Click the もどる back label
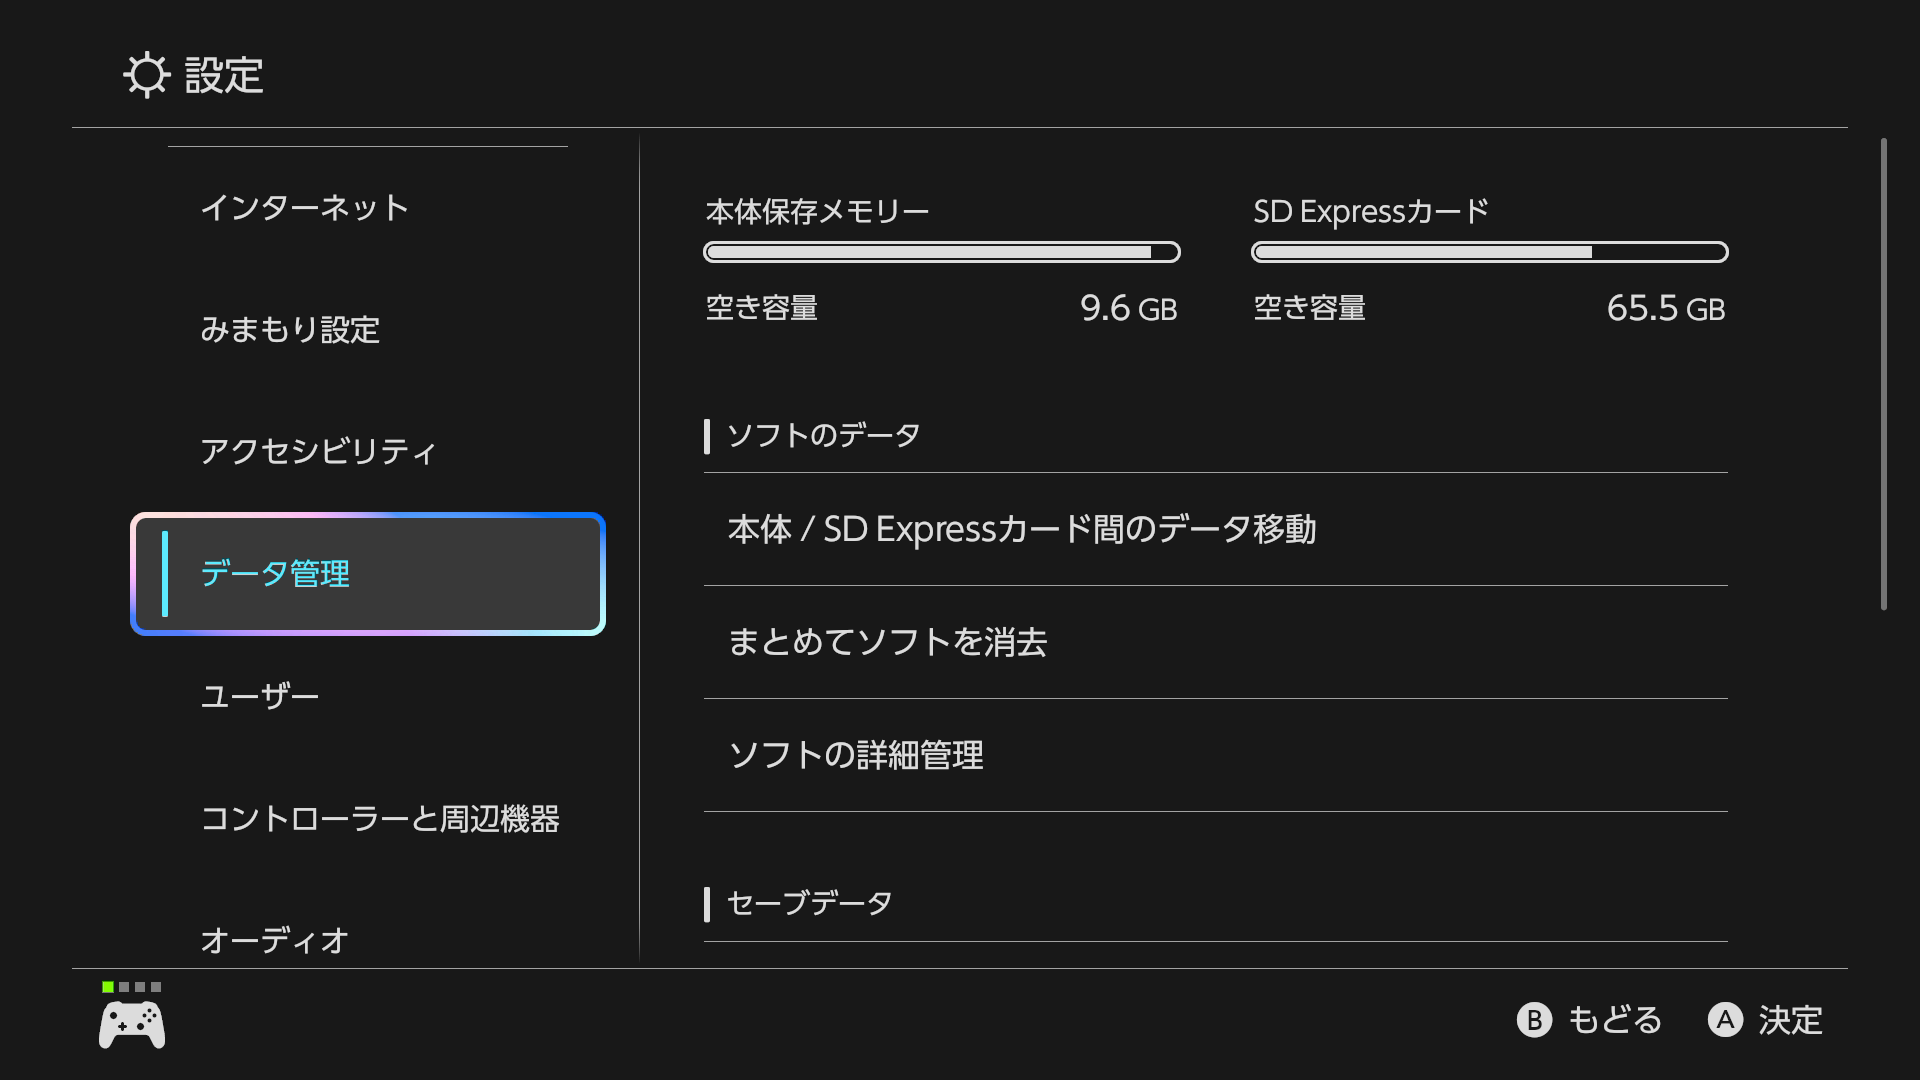This screenshot has height=1080, width=1920. click(1614, 1020)
